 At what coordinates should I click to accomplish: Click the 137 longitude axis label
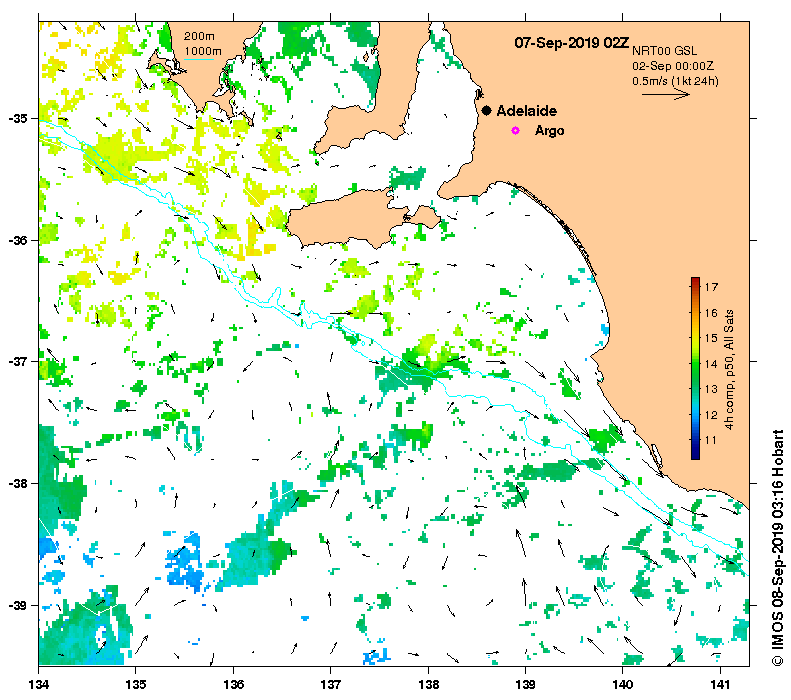point(331,684)
